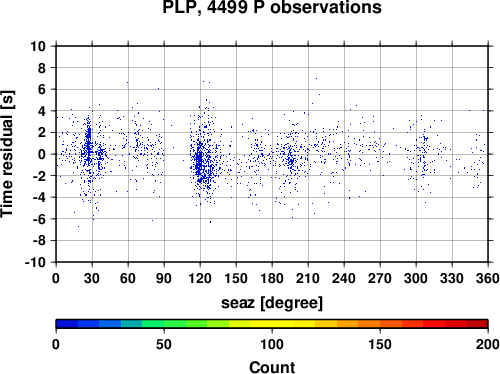Screen dimensions: 500x374
Task: Click the dense point cluster near seaz 28
Action: [89, 143]
